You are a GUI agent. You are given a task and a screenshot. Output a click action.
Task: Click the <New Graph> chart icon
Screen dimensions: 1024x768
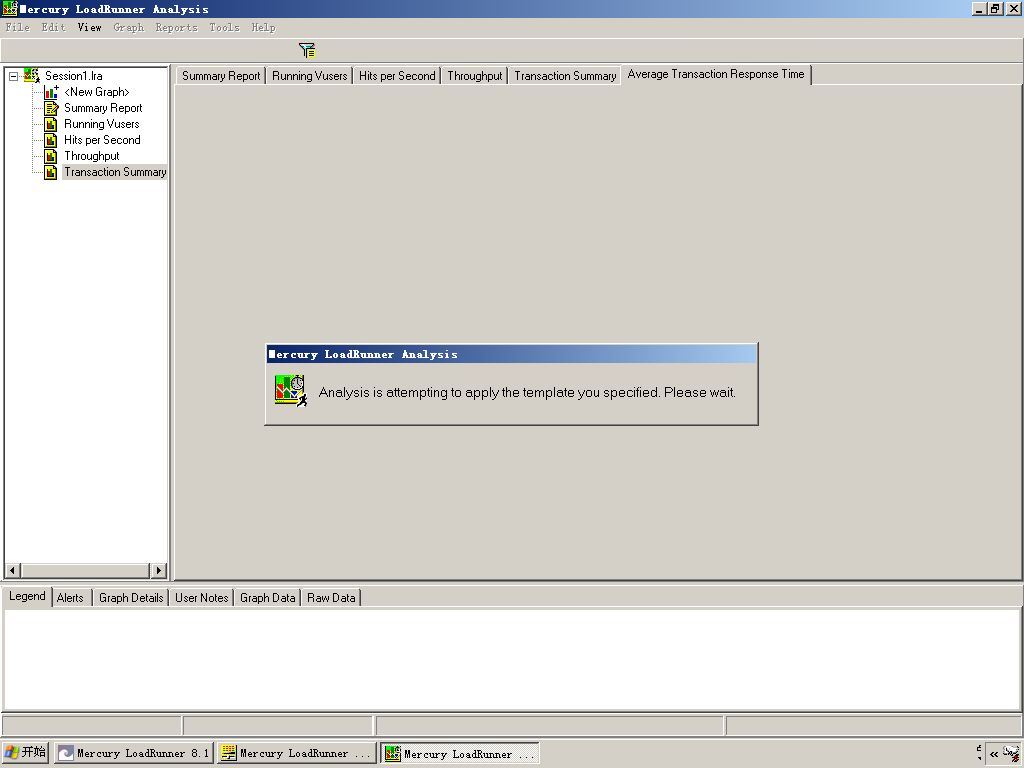click(x=51, y=92)
